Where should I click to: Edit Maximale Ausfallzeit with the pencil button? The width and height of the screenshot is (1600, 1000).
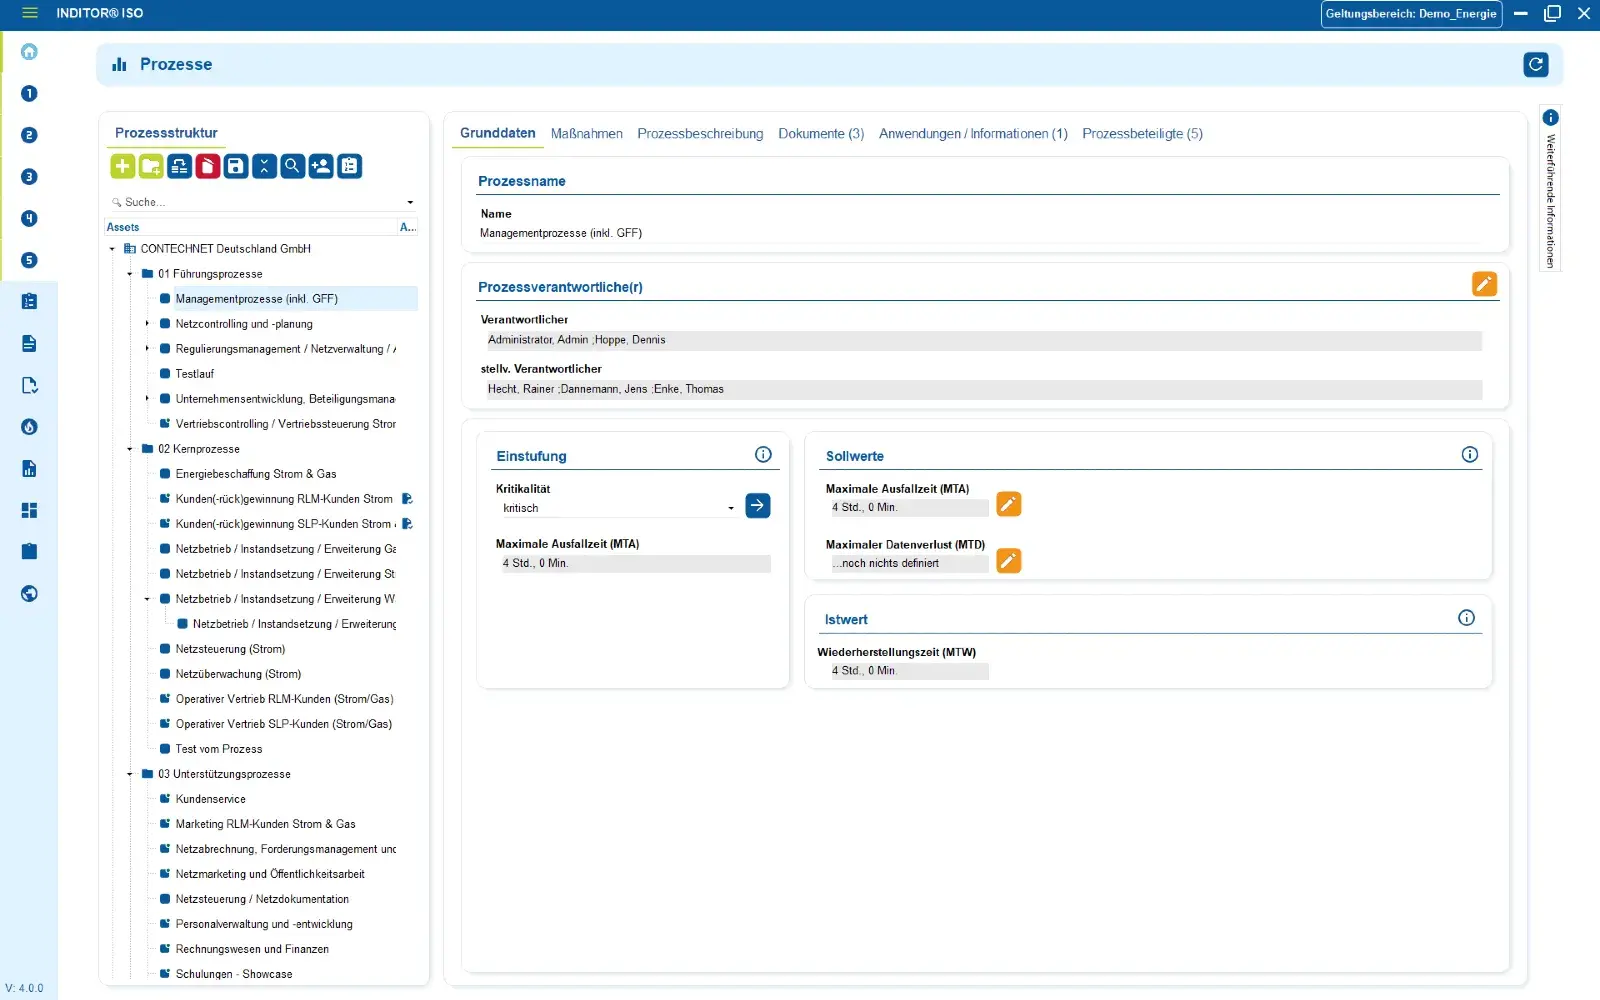pos(1008,504)
